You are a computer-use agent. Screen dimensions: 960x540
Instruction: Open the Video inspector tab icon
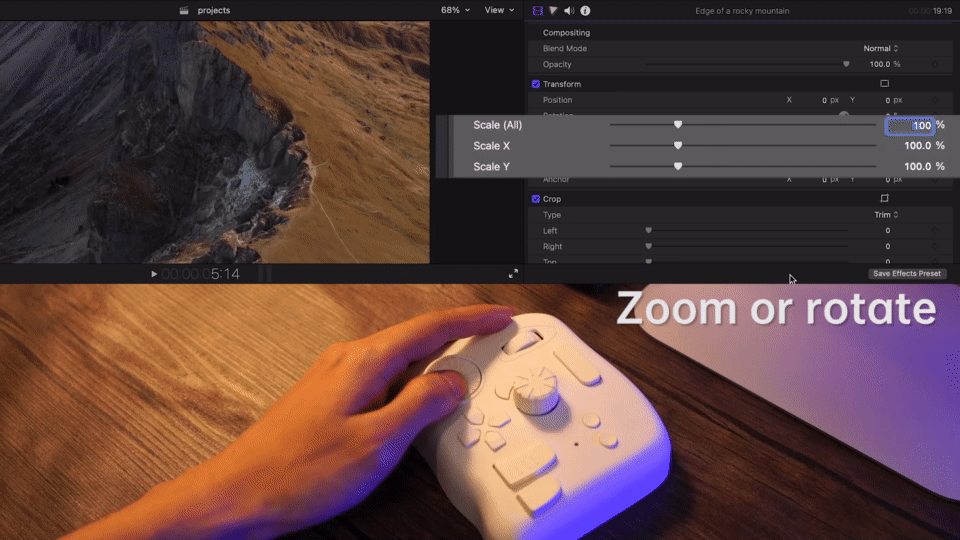(x=538, y=10)
